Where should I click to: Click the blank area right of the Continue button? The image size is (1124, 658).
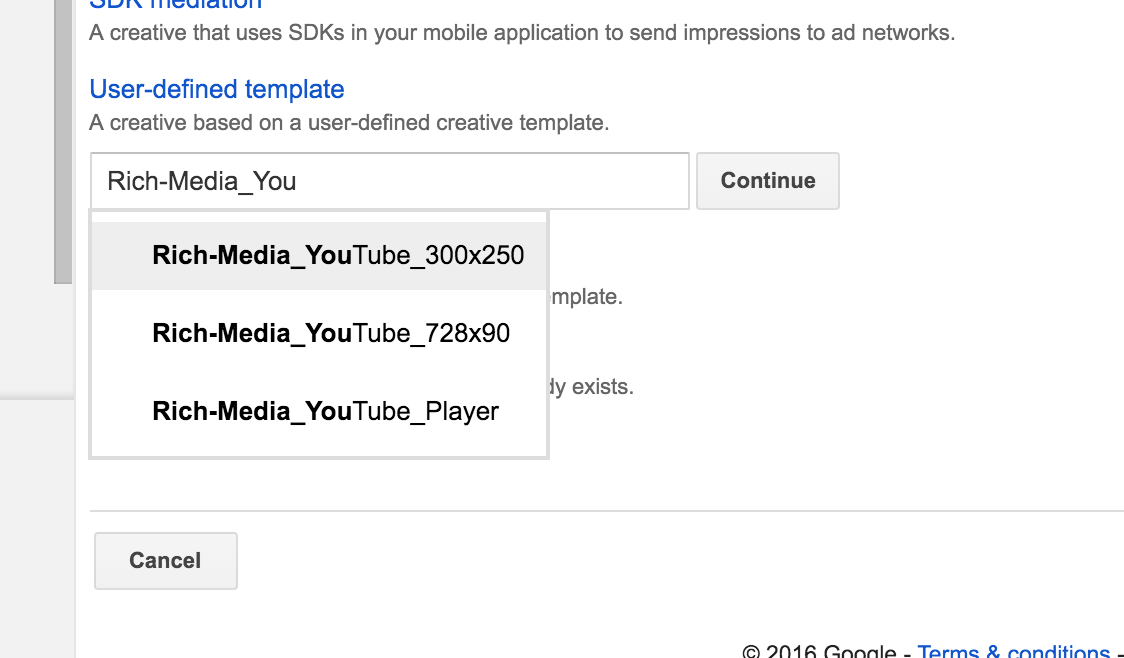pyautogui.click(x=980, y=181)
